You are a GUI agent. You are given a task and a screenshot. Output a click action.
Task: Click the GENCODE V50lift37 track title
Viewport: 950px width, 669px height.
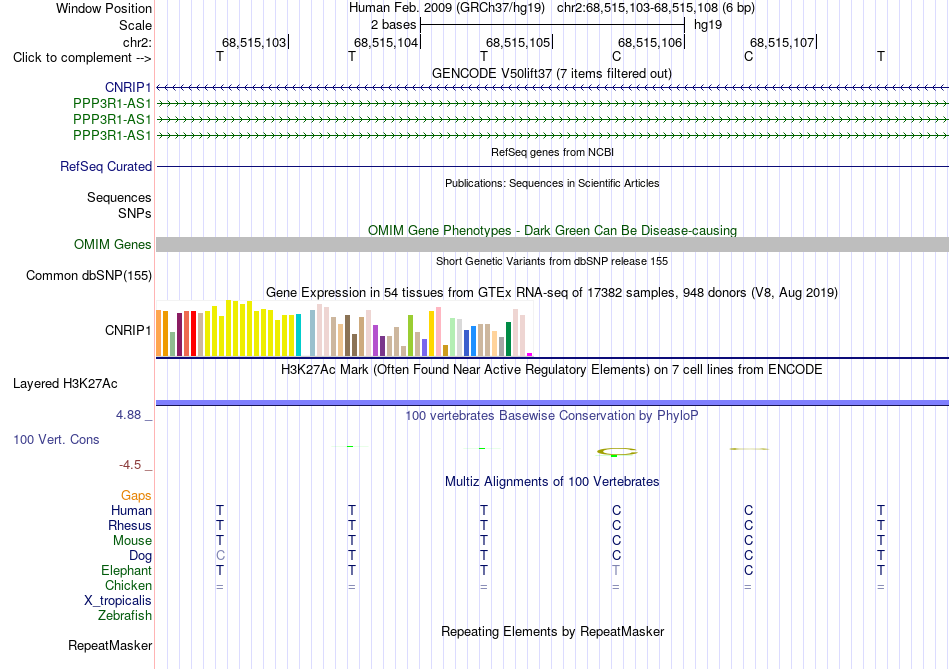pyautogui.click(x=551, y=73)
